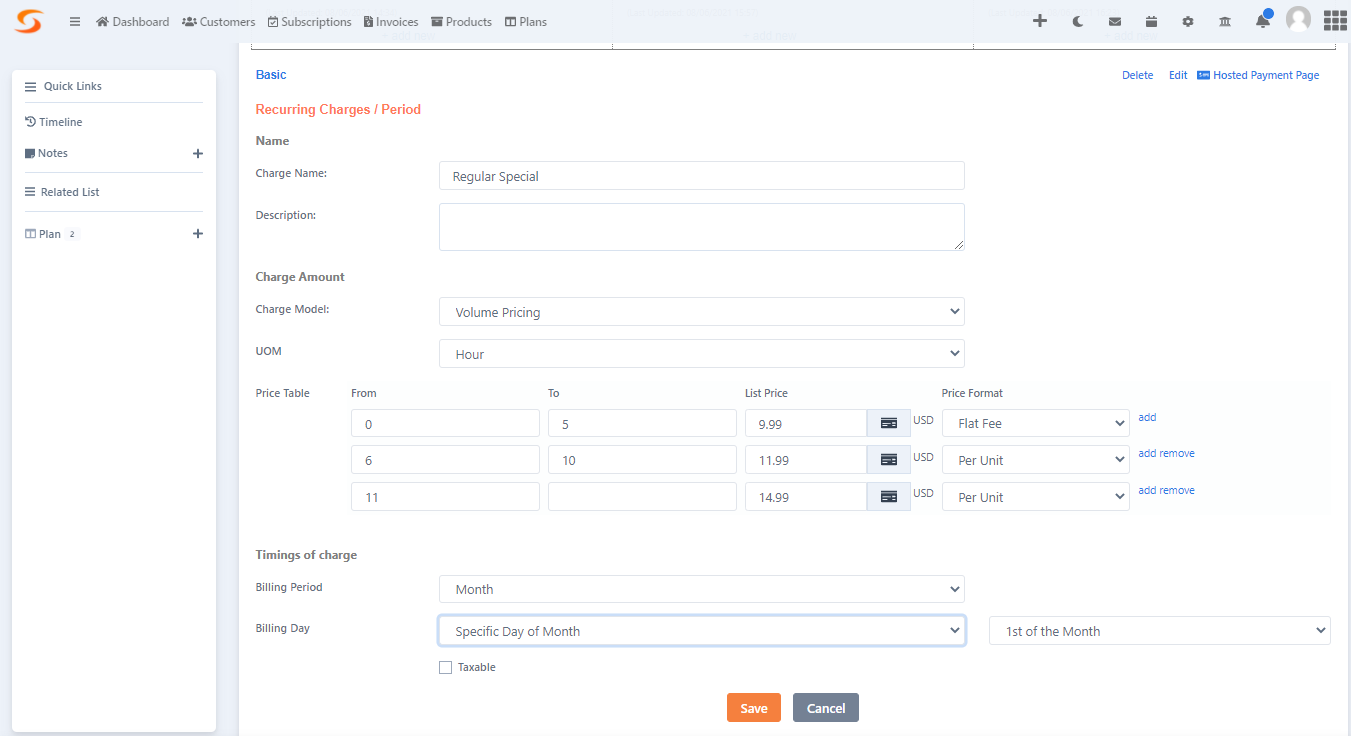This screenshot has height=736, width=1351.
Task: Open the hamburger menu next to the logo
Action: click(74, 21)
